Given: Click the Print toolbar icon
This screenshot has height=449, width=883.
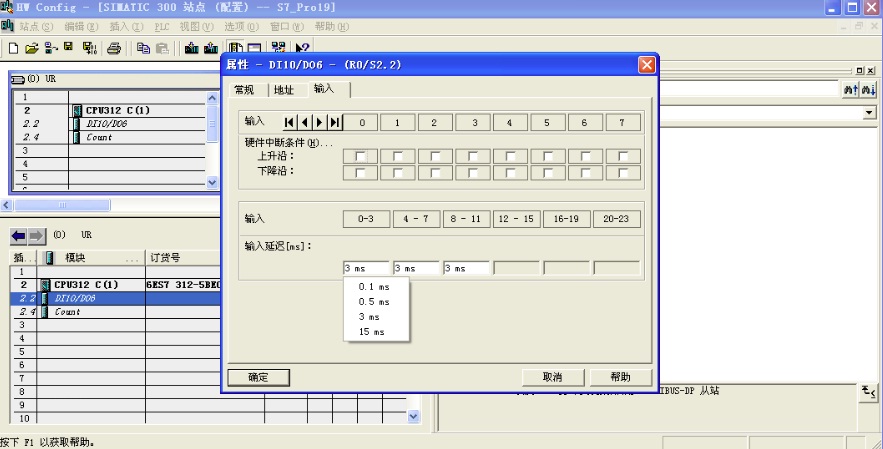Looking at the screenshot, I should pyautogui.click(x=113, y=47).
